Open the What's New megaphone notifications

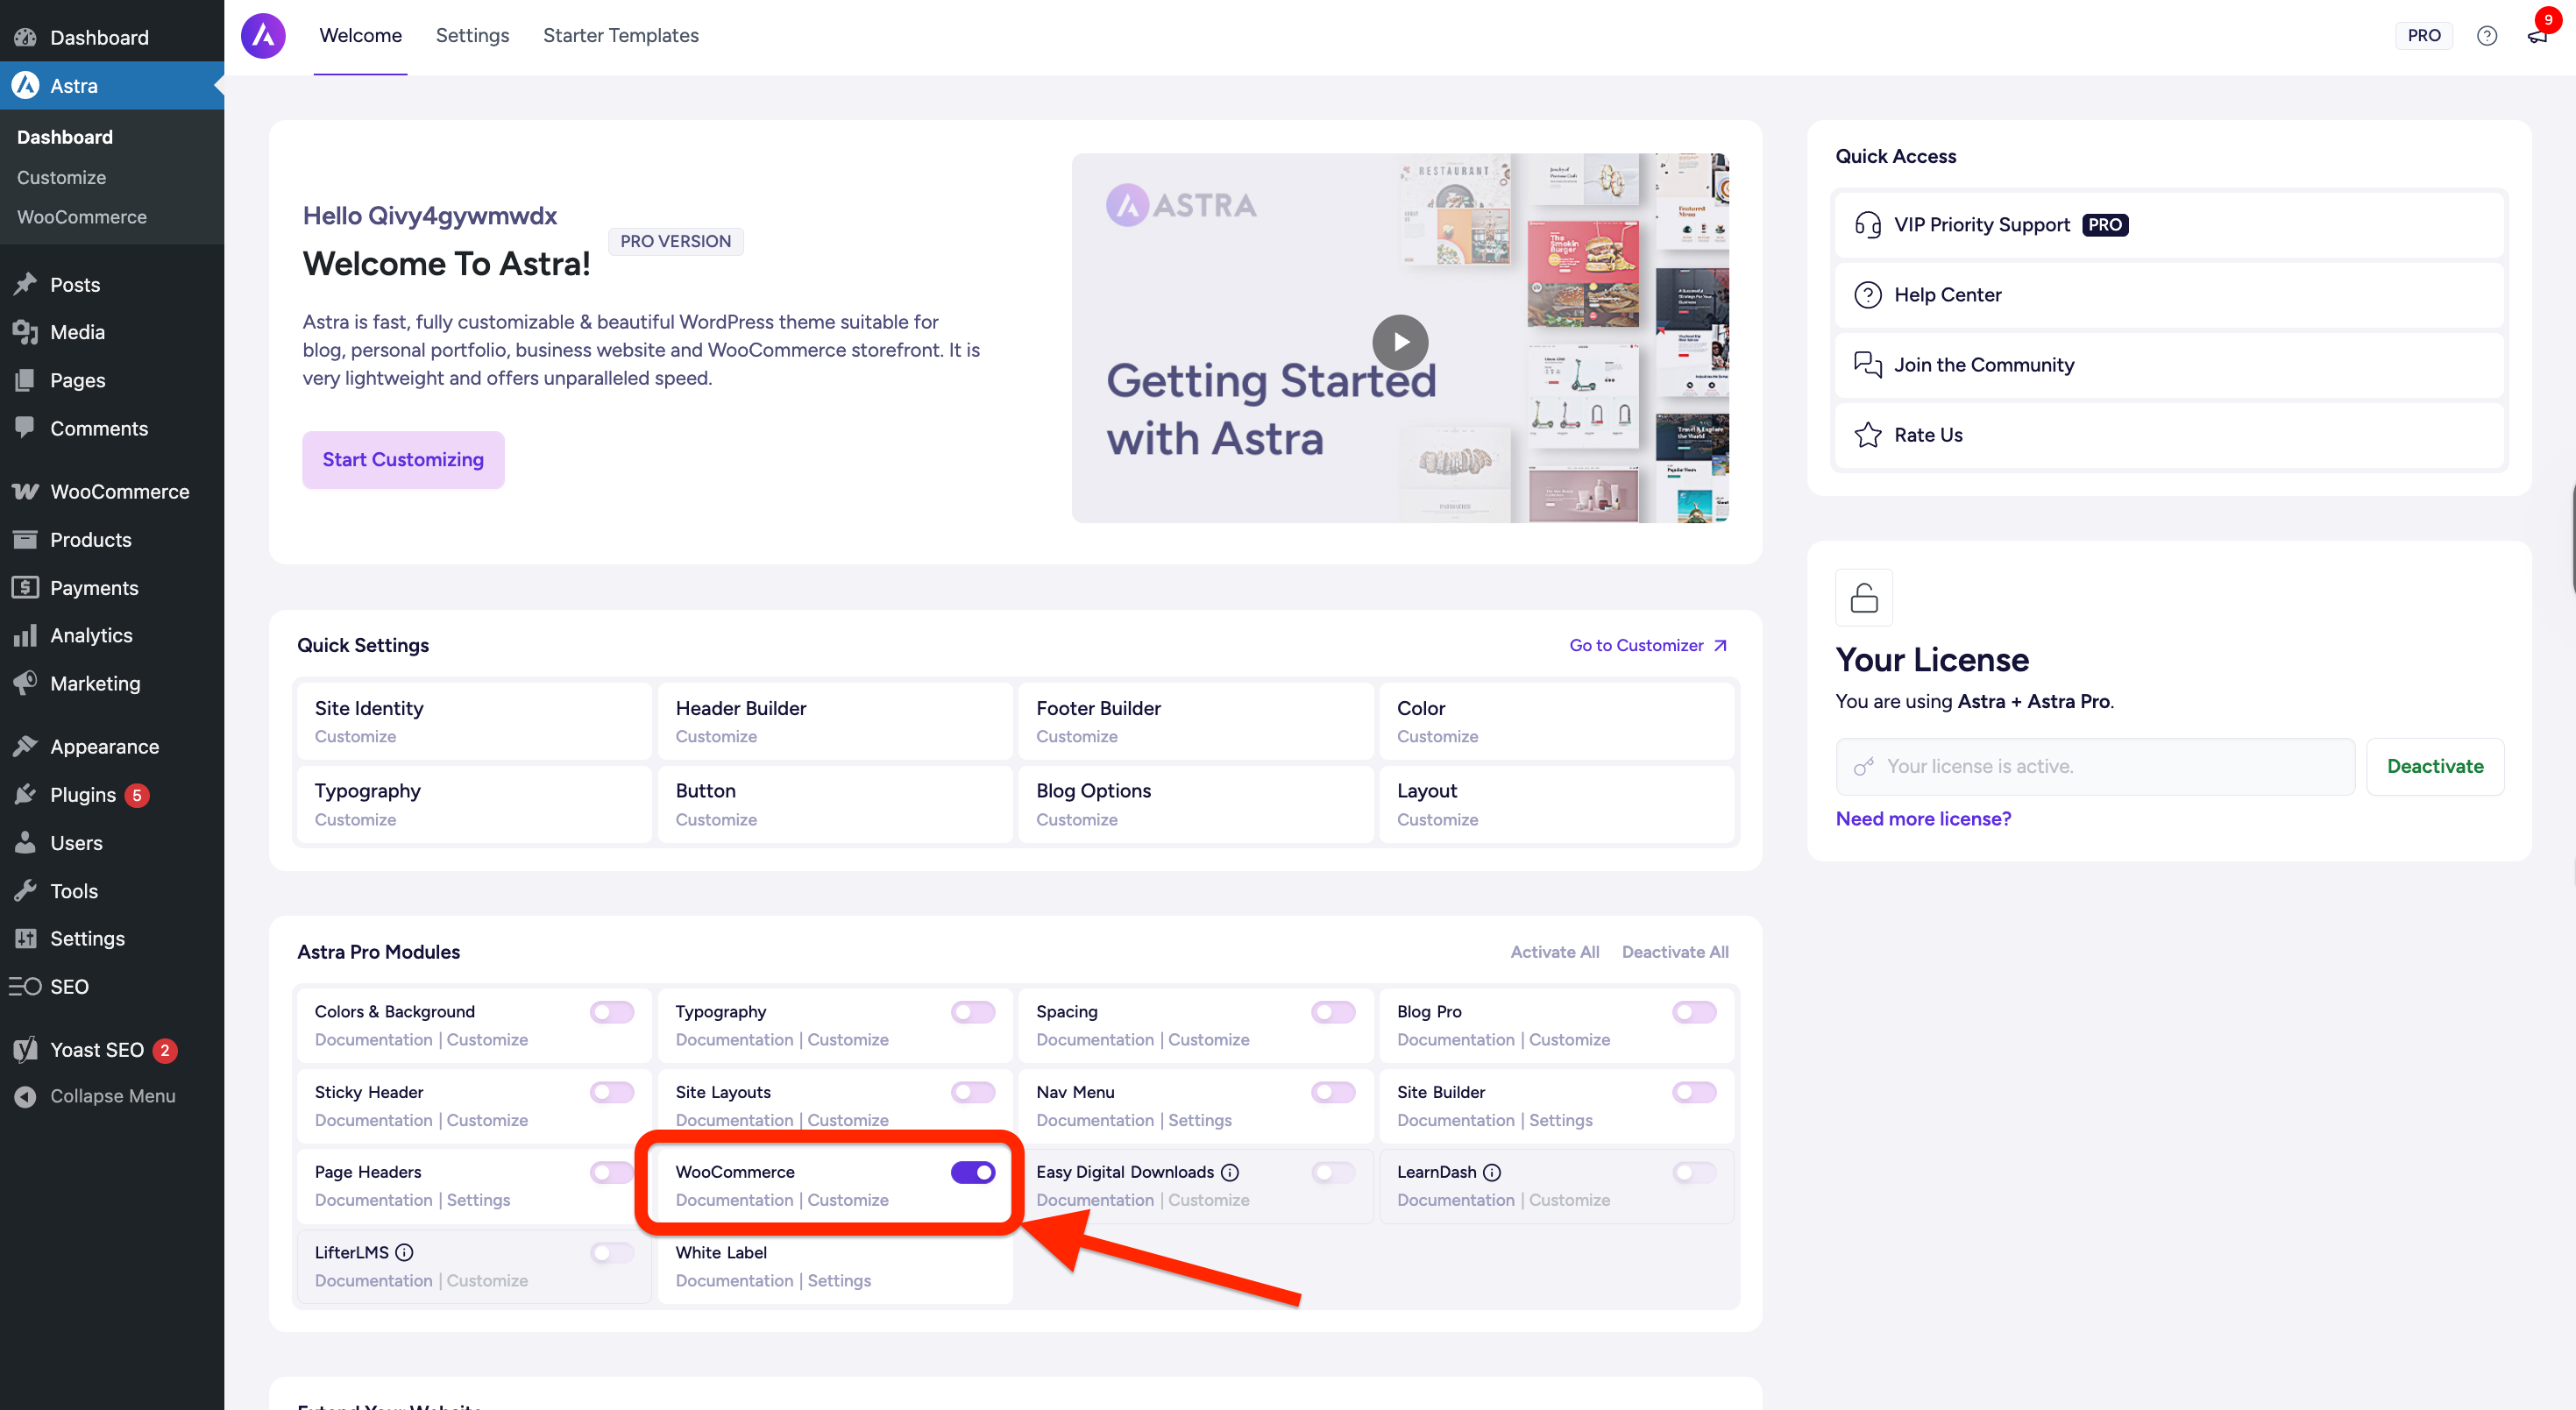[2537, 36]
